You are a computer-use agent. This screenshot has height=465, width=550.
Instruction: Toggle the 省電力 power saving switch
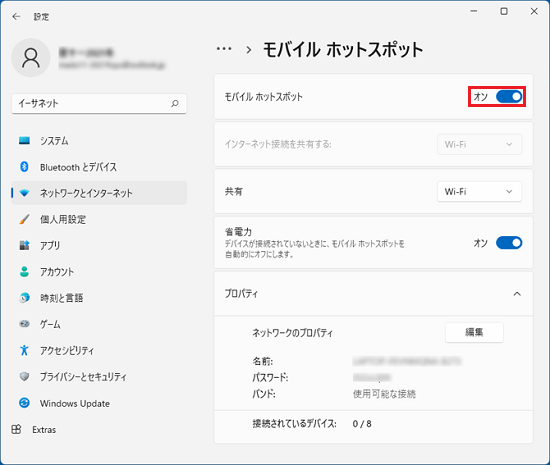(x=509, y=243)
